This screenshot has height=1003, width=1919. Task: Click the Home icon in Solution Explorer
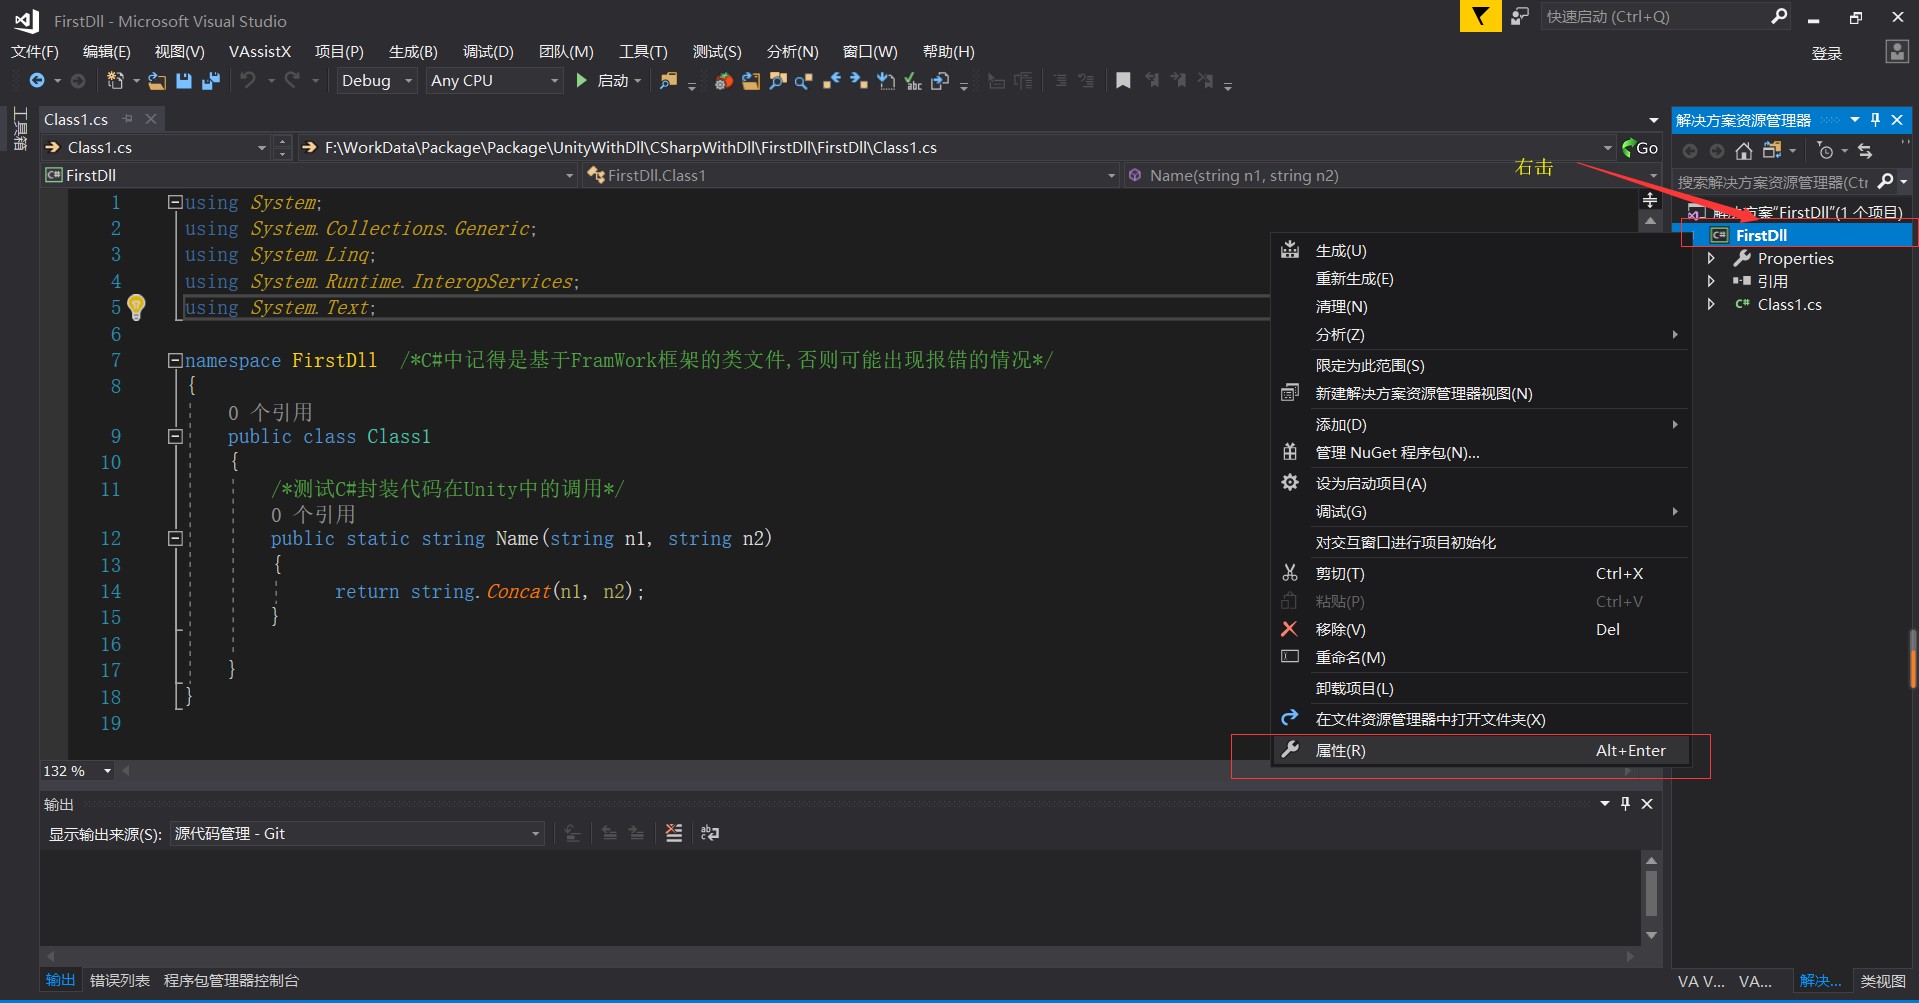coord(1744,151)
